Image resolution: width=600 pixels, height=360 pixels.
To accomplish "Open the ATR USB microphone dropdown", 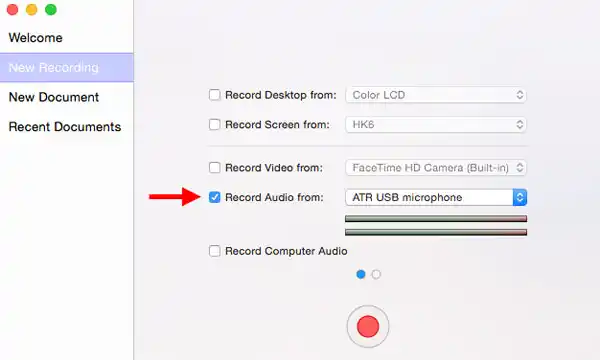I will tap(436, 197).
